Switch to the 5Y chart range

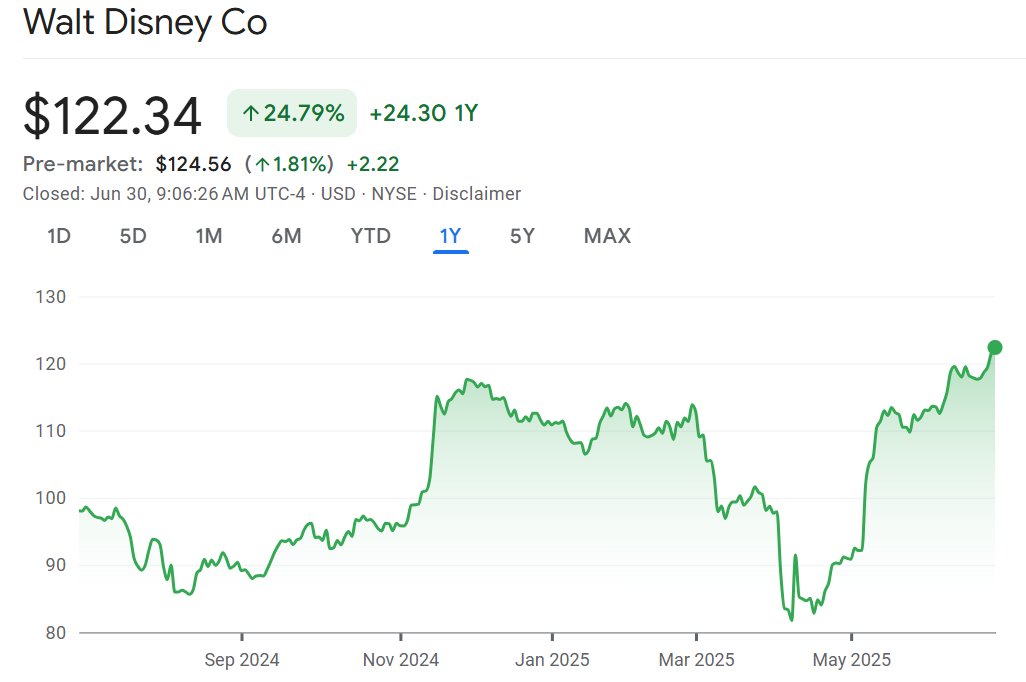pos(522,236)
